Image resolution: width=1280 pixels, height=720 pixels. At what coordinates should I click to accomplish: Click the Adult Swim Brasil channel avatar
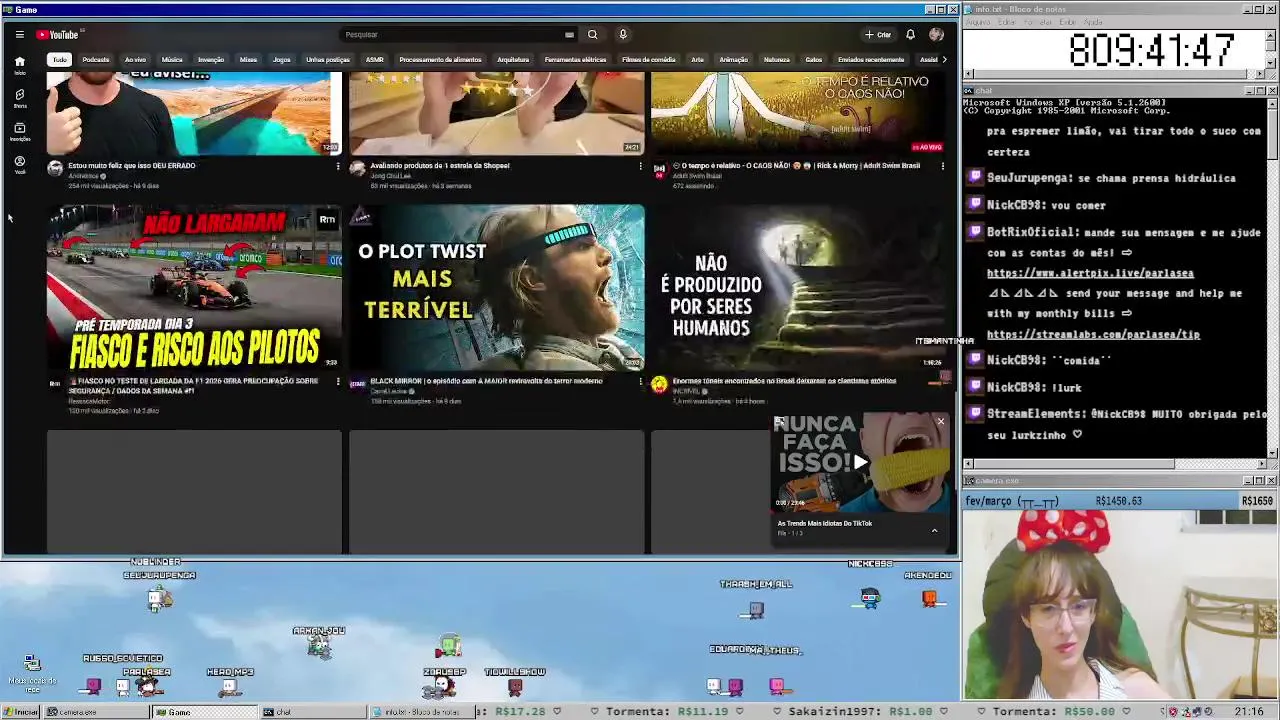tap(659, 169)
